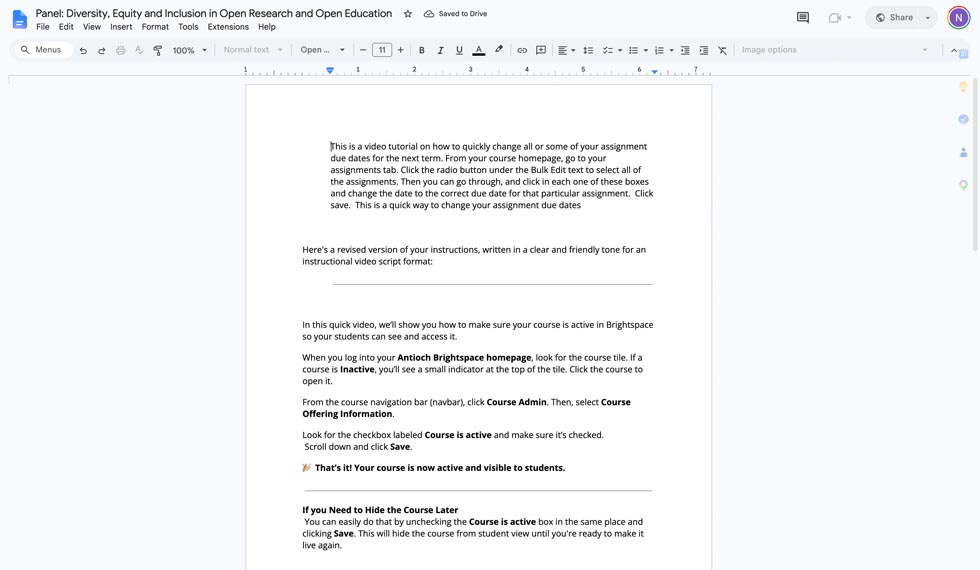This screenshot has height=570, width=980.
Task: Click the heading 'If you Need to Hide the Course Later'
Action: (380, 510)
